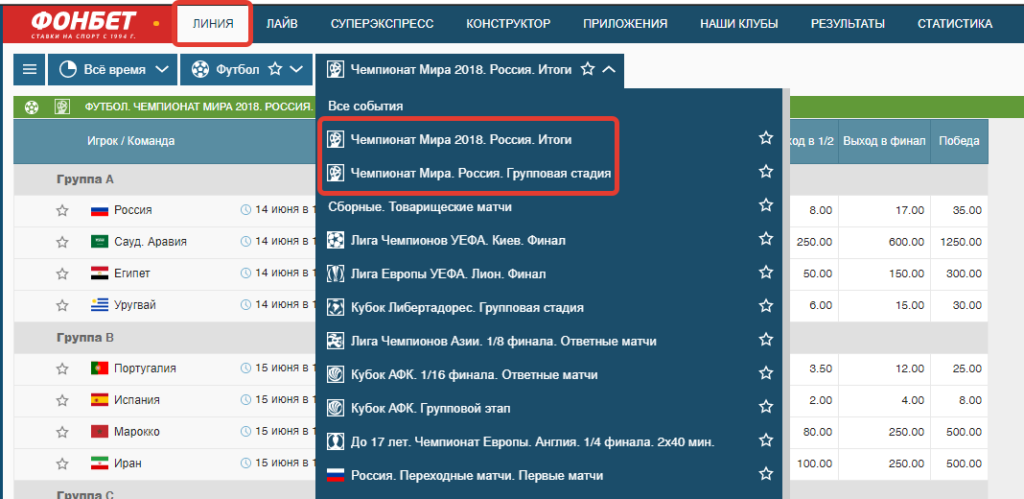
Task: Expand the Футбол sport dropdown arrow
Action: tap(296, 69)
